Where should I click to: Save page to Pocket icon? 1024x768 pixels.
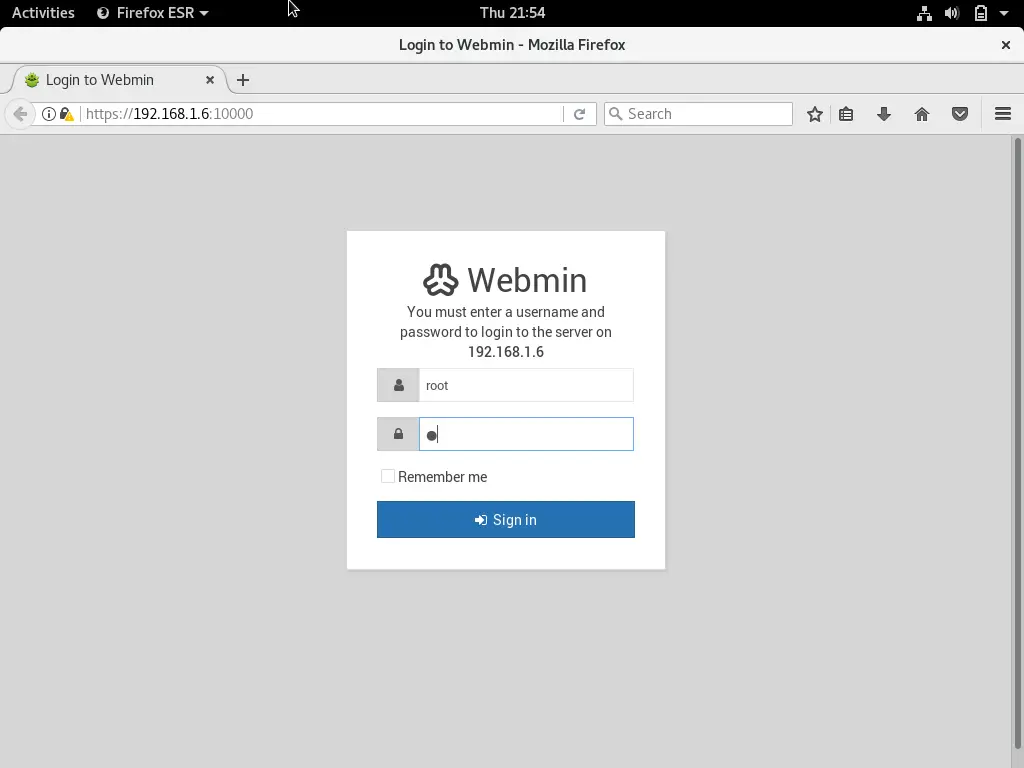coord(959,114)
